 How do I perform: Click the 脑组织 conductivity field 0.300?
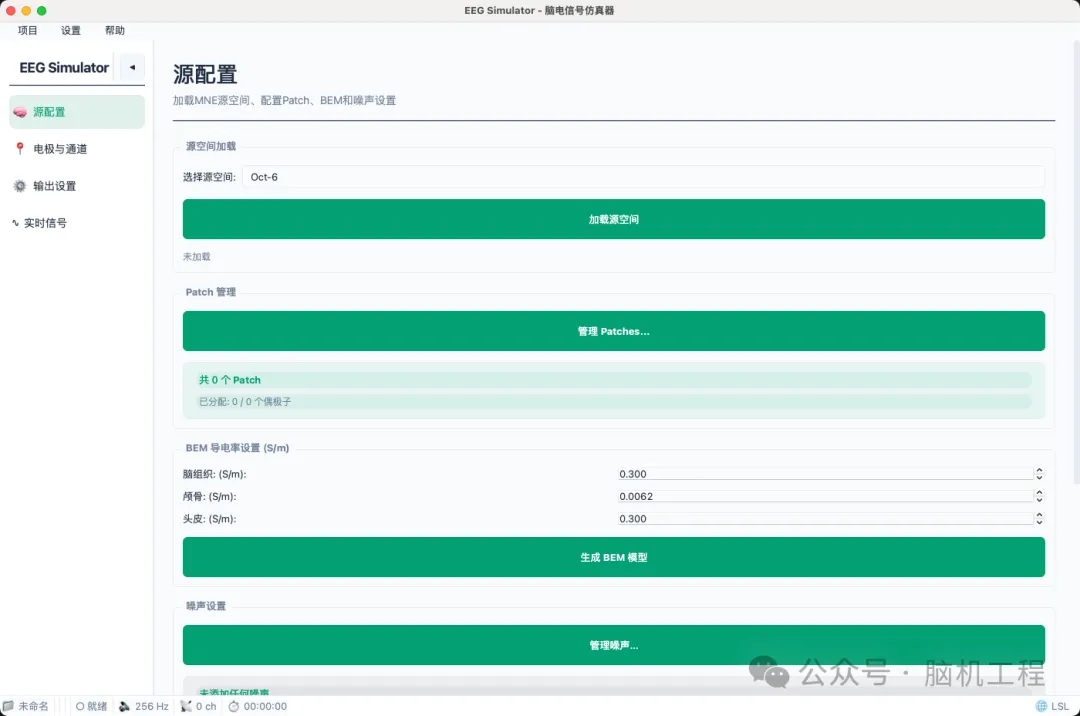coord(825,474)
